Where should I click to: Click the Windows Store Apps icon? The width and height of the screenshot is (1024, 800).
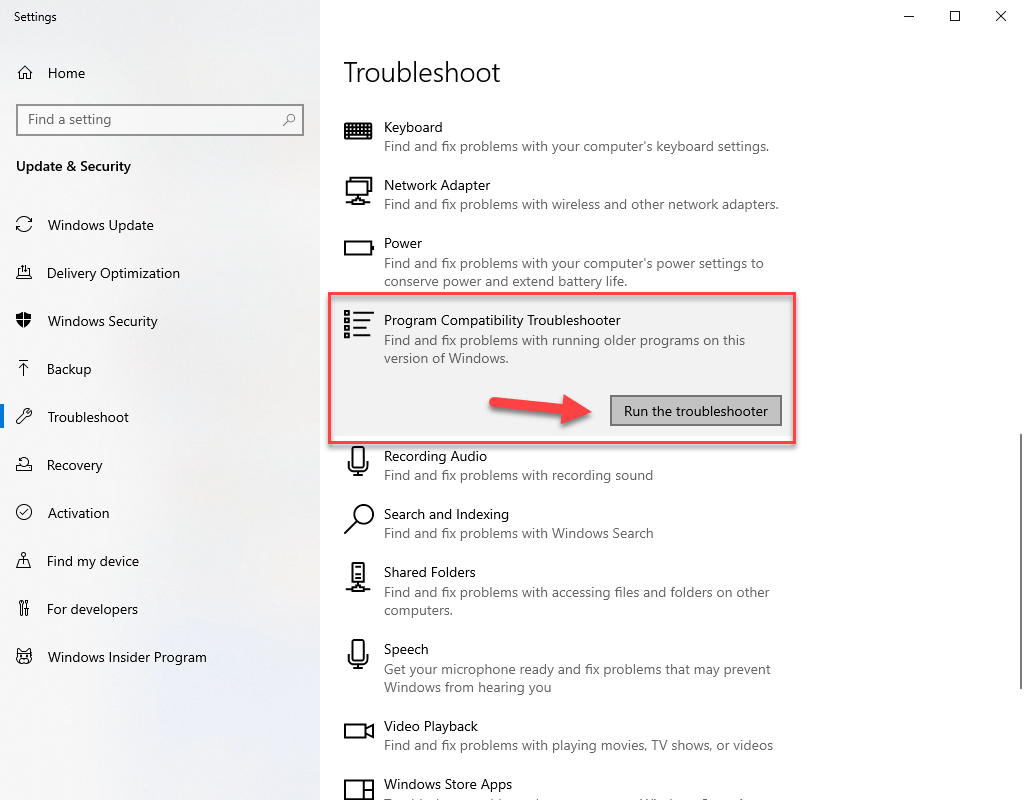pos(359,790)
